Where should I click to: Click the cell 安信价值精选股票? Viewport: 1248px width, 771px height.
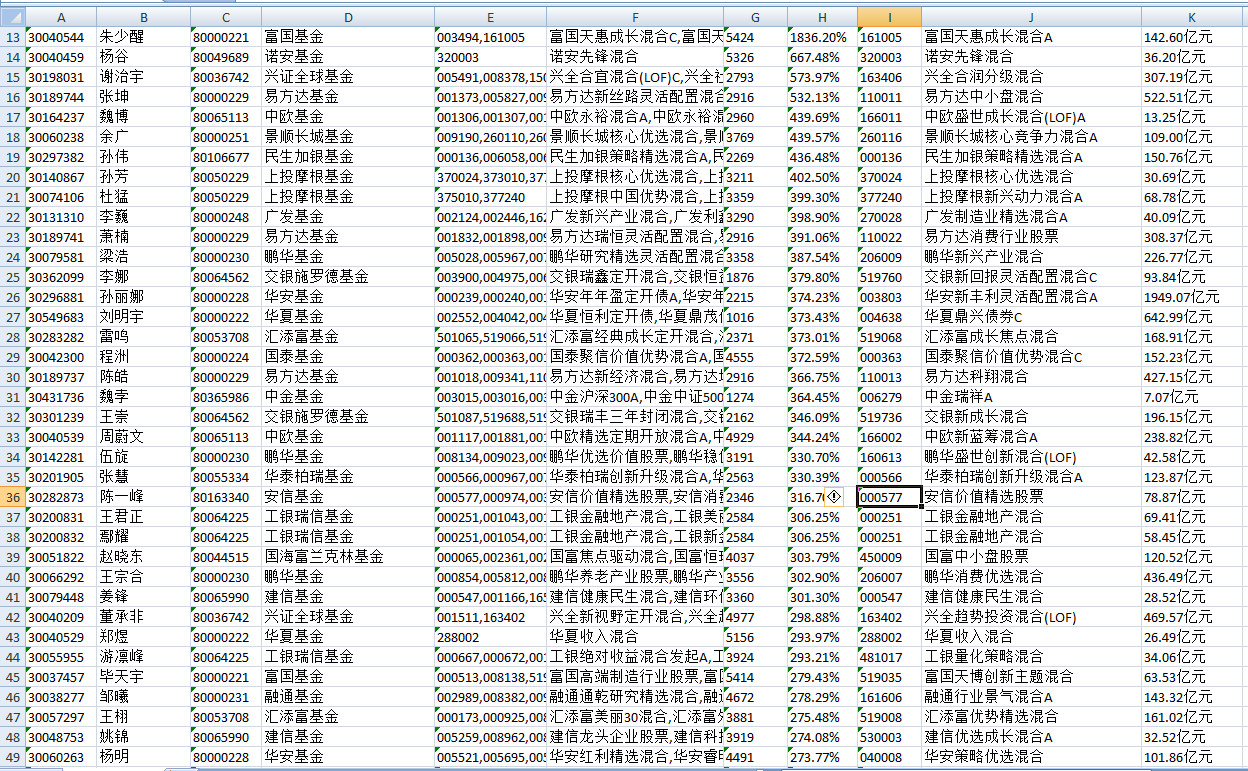click(x=1031, y=497)
